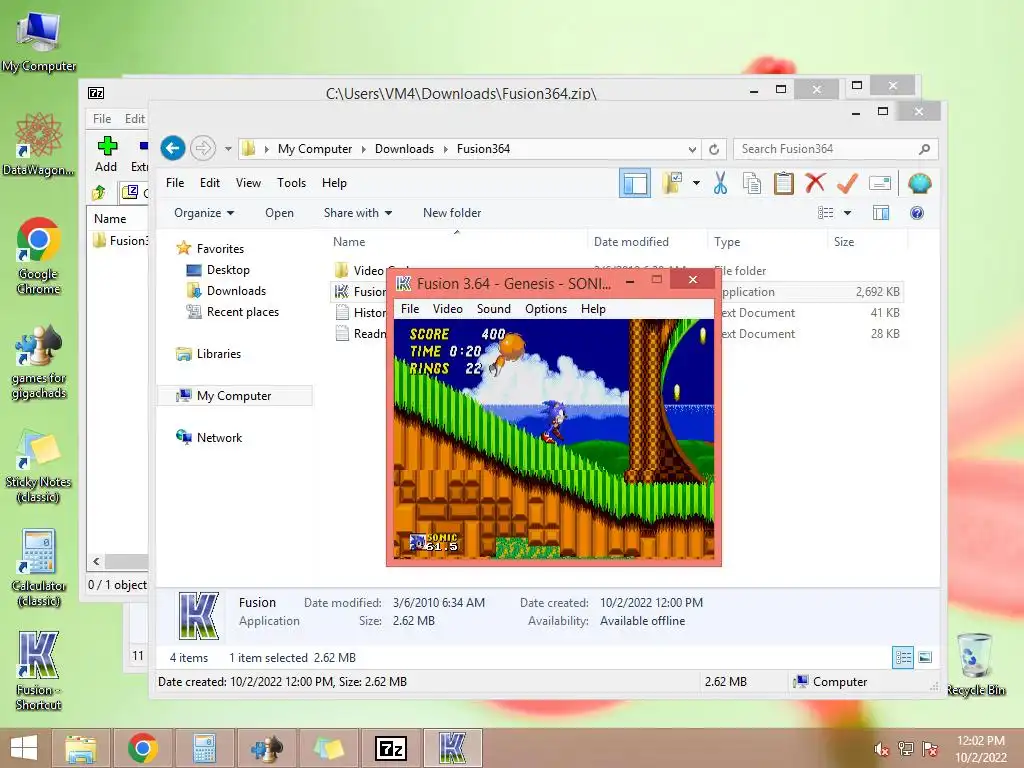Open the Google Chrome desktop icon
1024x768 pixels.
point(39,256)
